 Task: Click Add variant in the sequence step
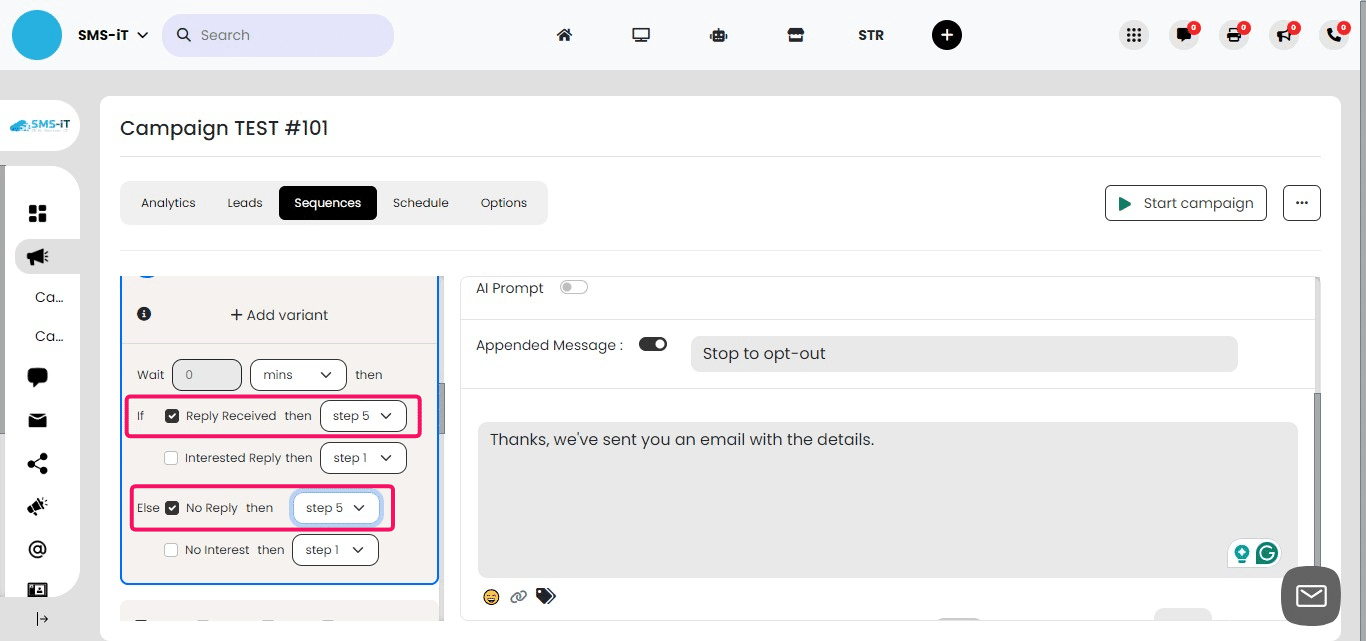pos(279,314)
